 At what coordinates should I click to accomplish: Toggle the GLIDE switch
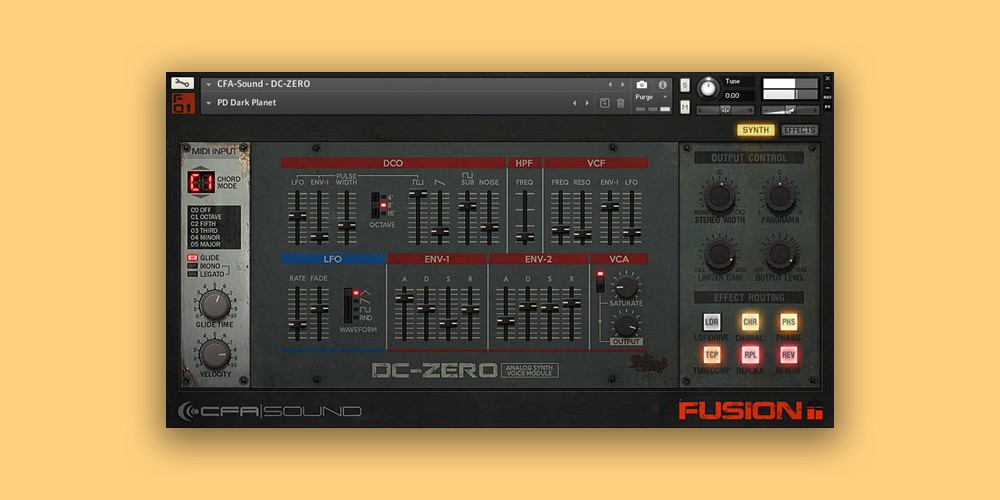click(193, 257)
